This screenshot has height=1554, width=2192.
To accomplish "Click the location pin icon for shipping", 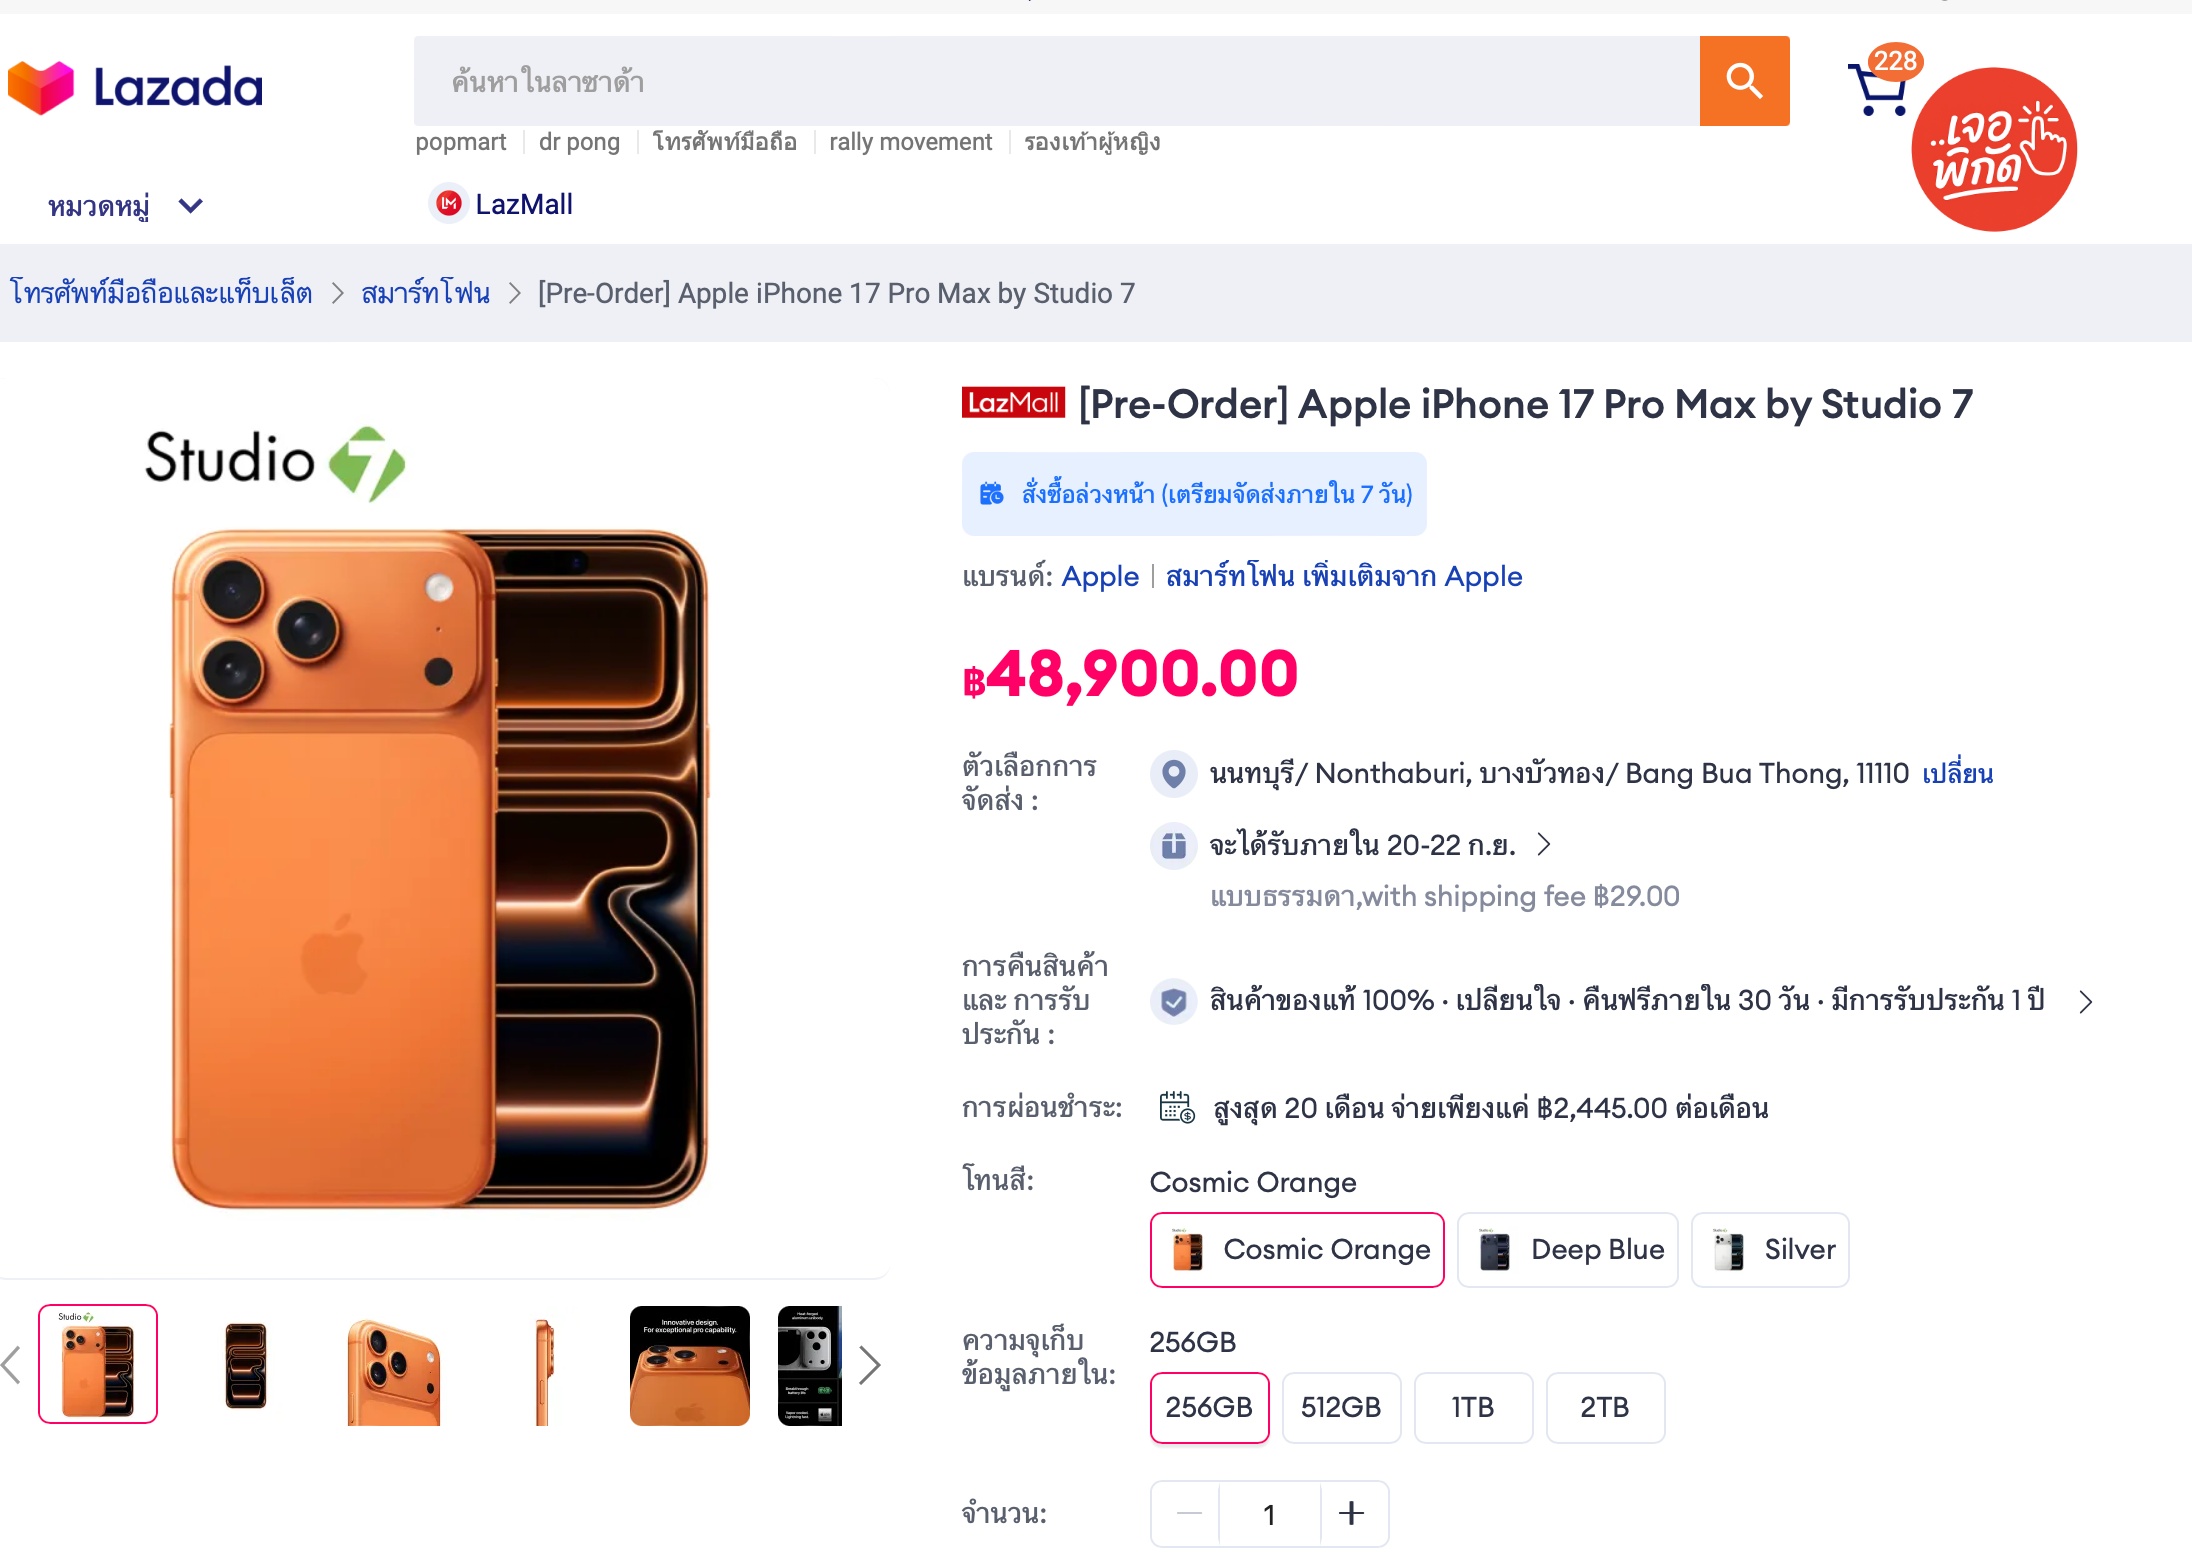I will (1173, 774).
